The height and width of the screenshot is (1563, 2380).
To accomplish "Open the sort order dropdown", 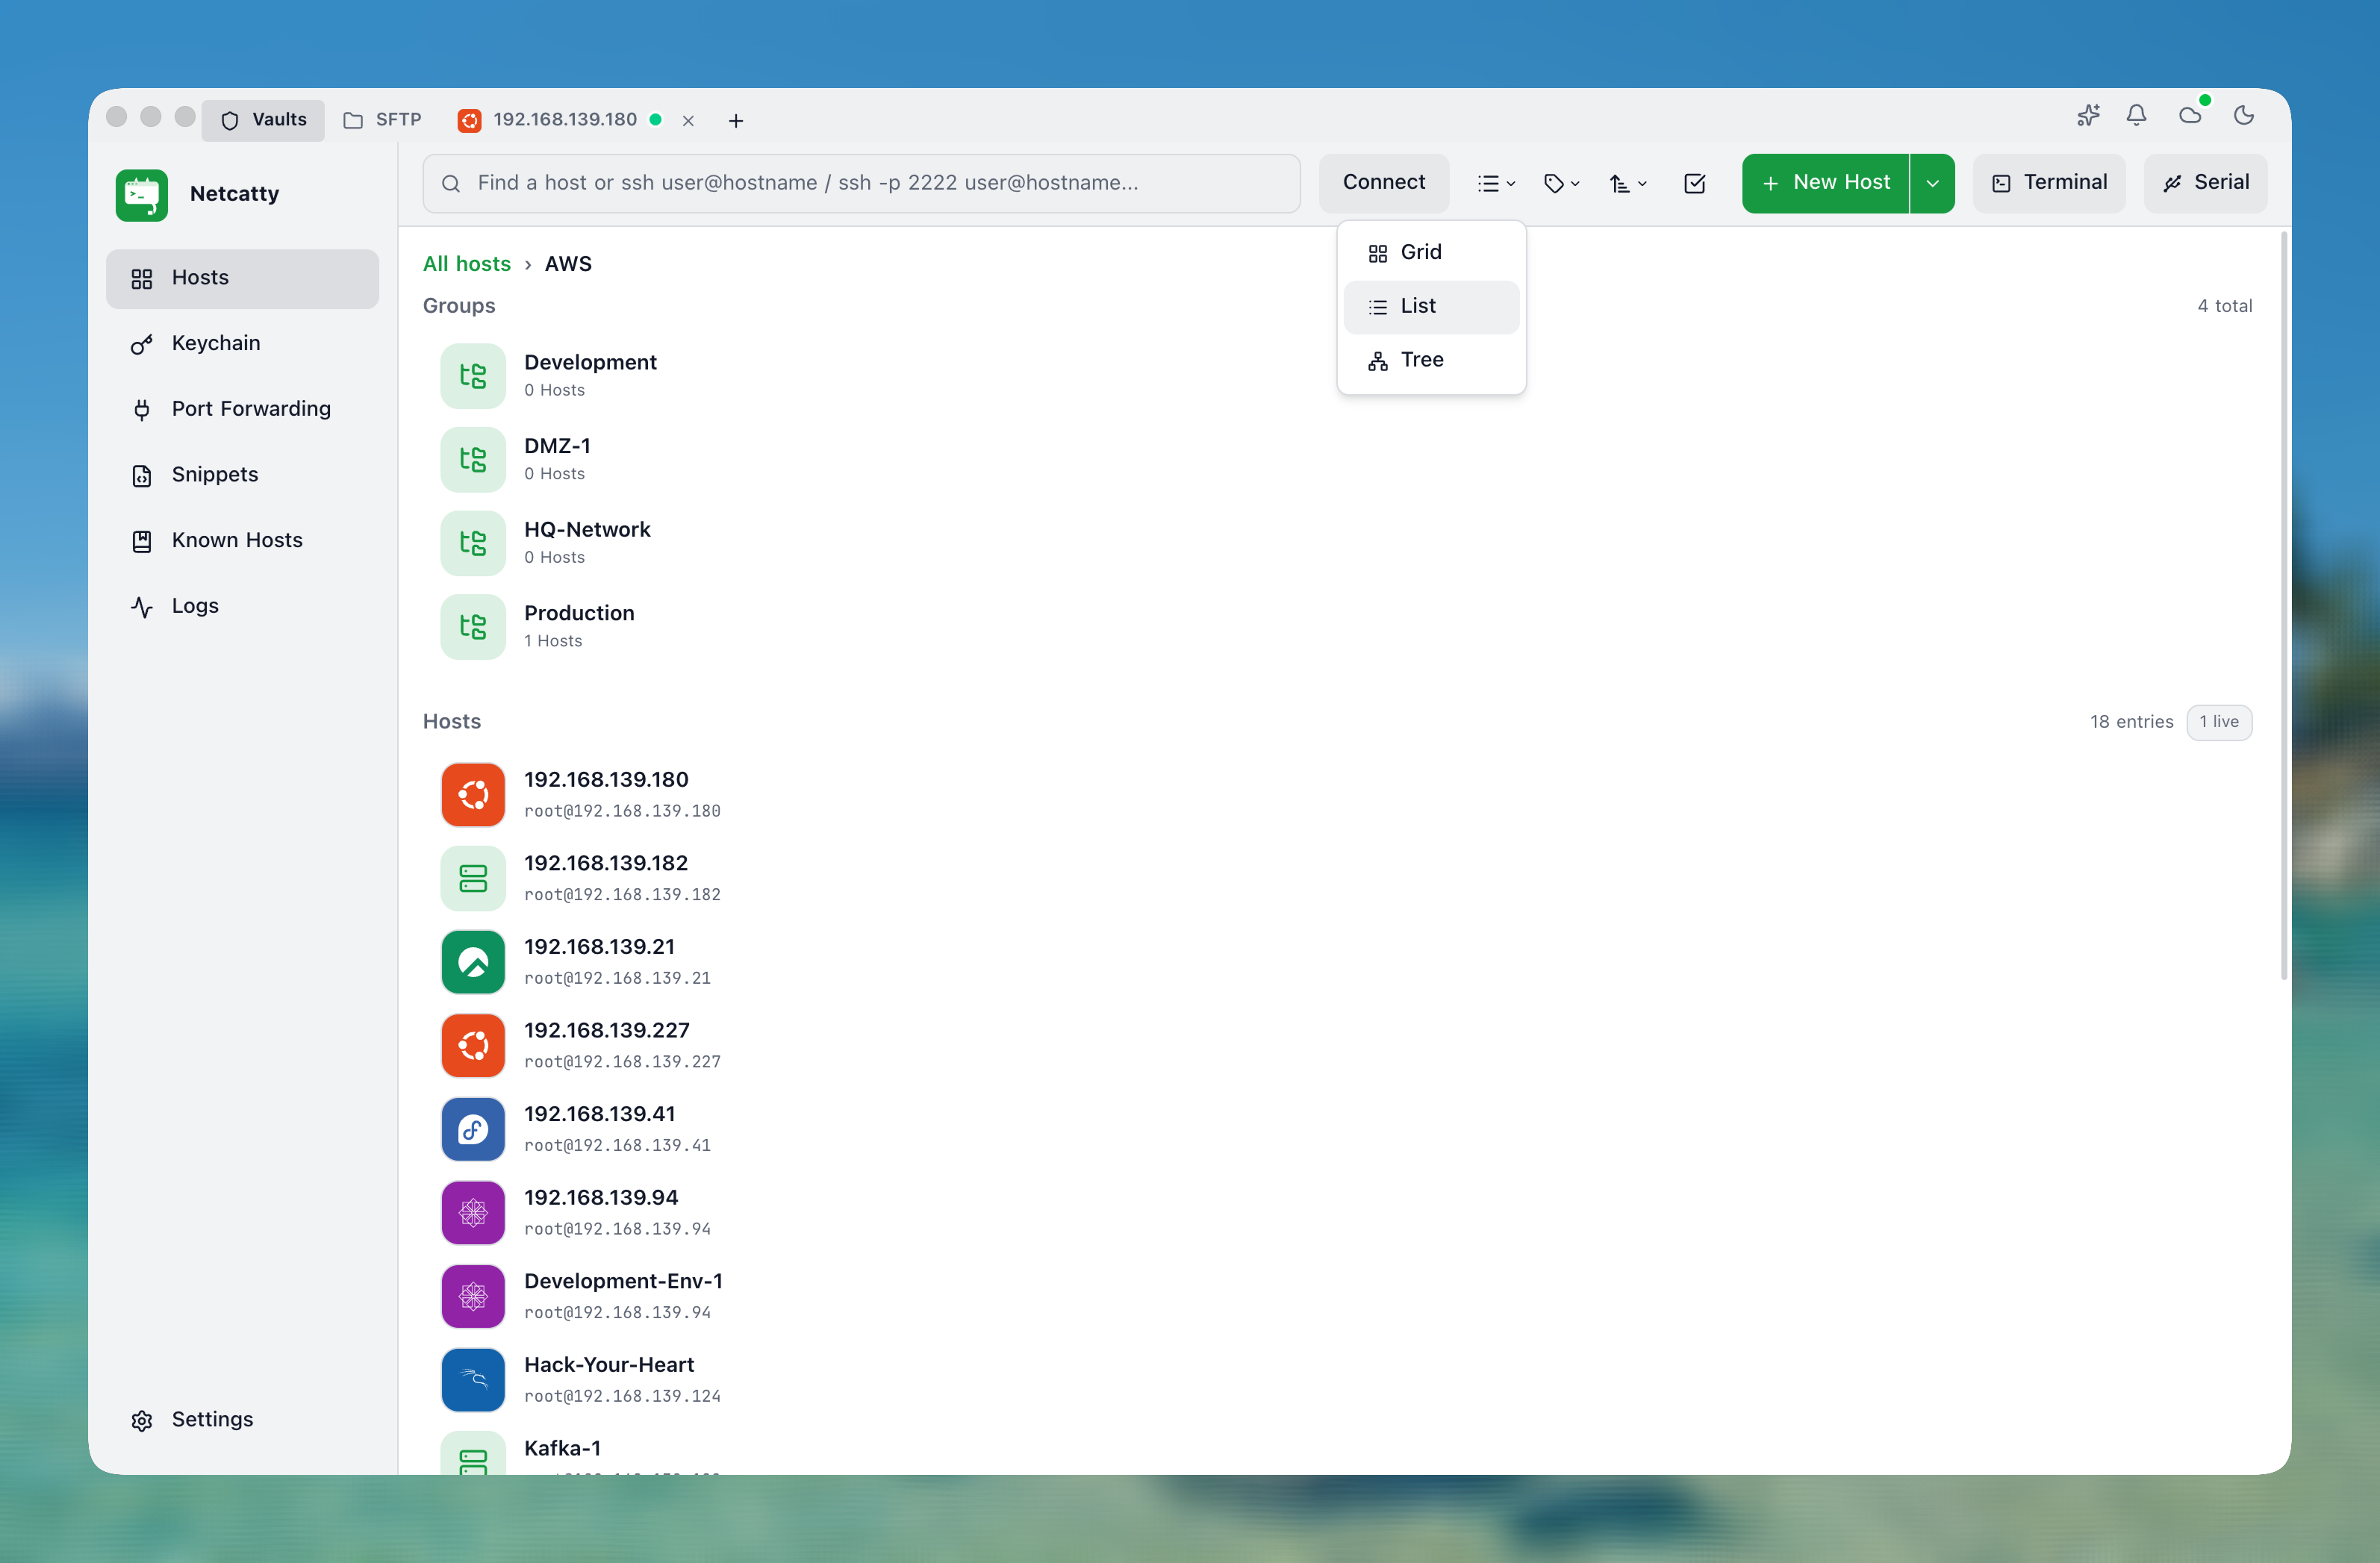I will point(1627,183).
